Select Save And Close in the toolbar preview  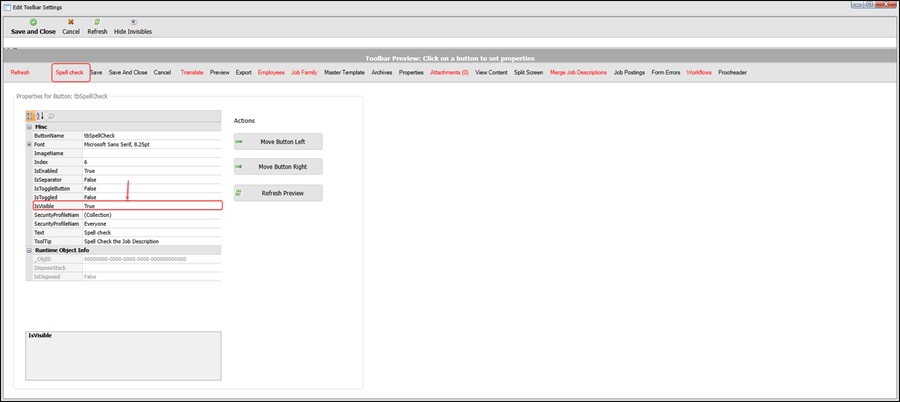[128, 73]
